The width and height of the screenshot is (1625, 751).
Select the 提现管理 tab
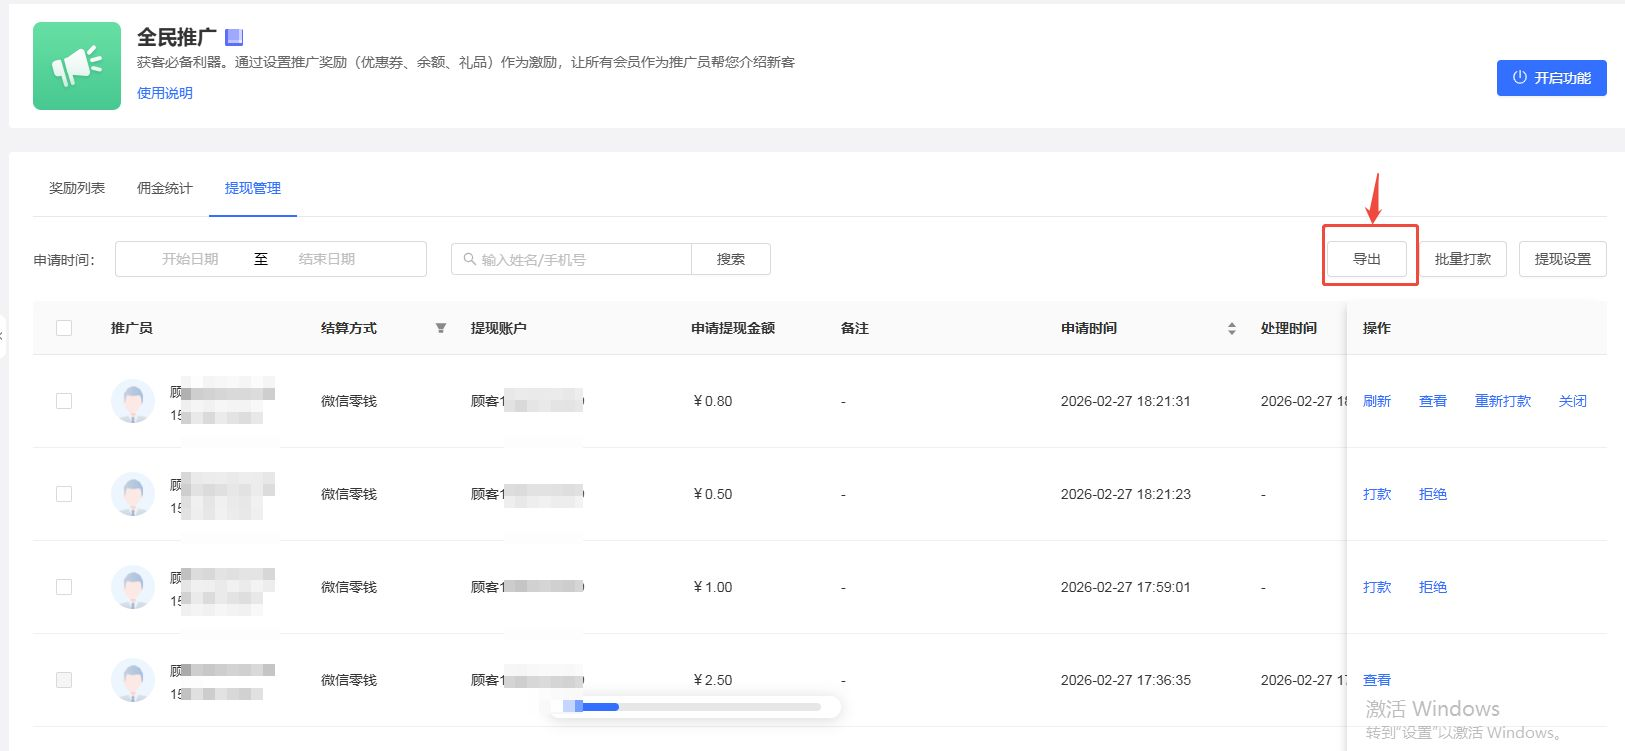(x=253, y=188)
